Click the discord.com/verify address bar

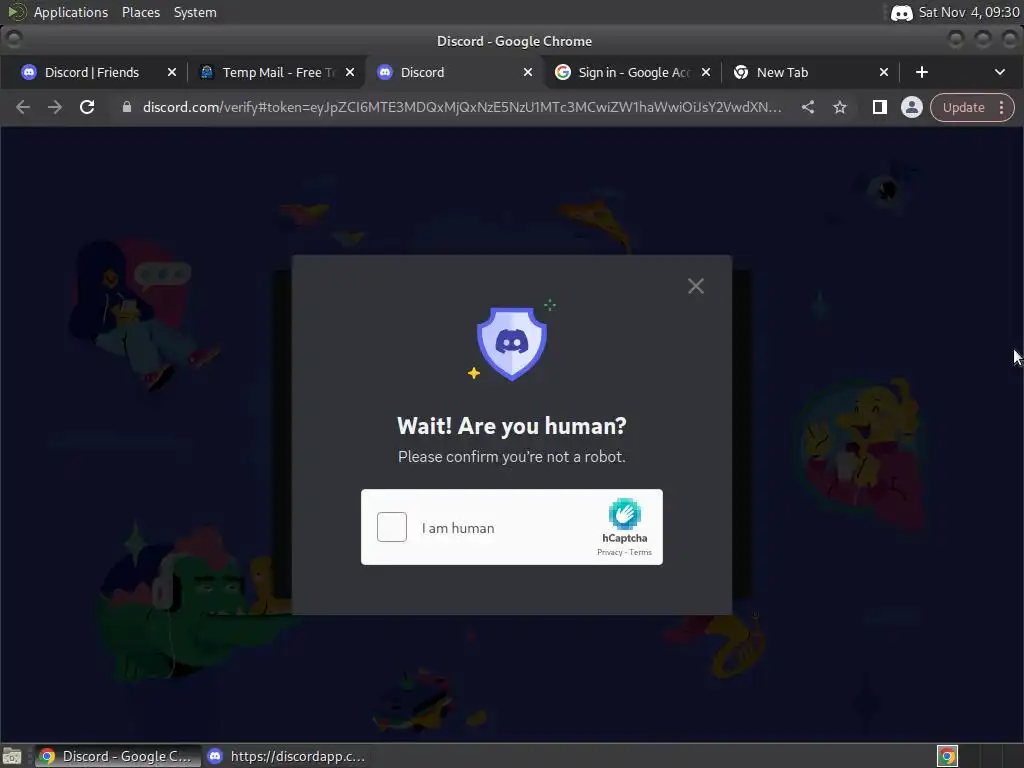pos(461,107)
